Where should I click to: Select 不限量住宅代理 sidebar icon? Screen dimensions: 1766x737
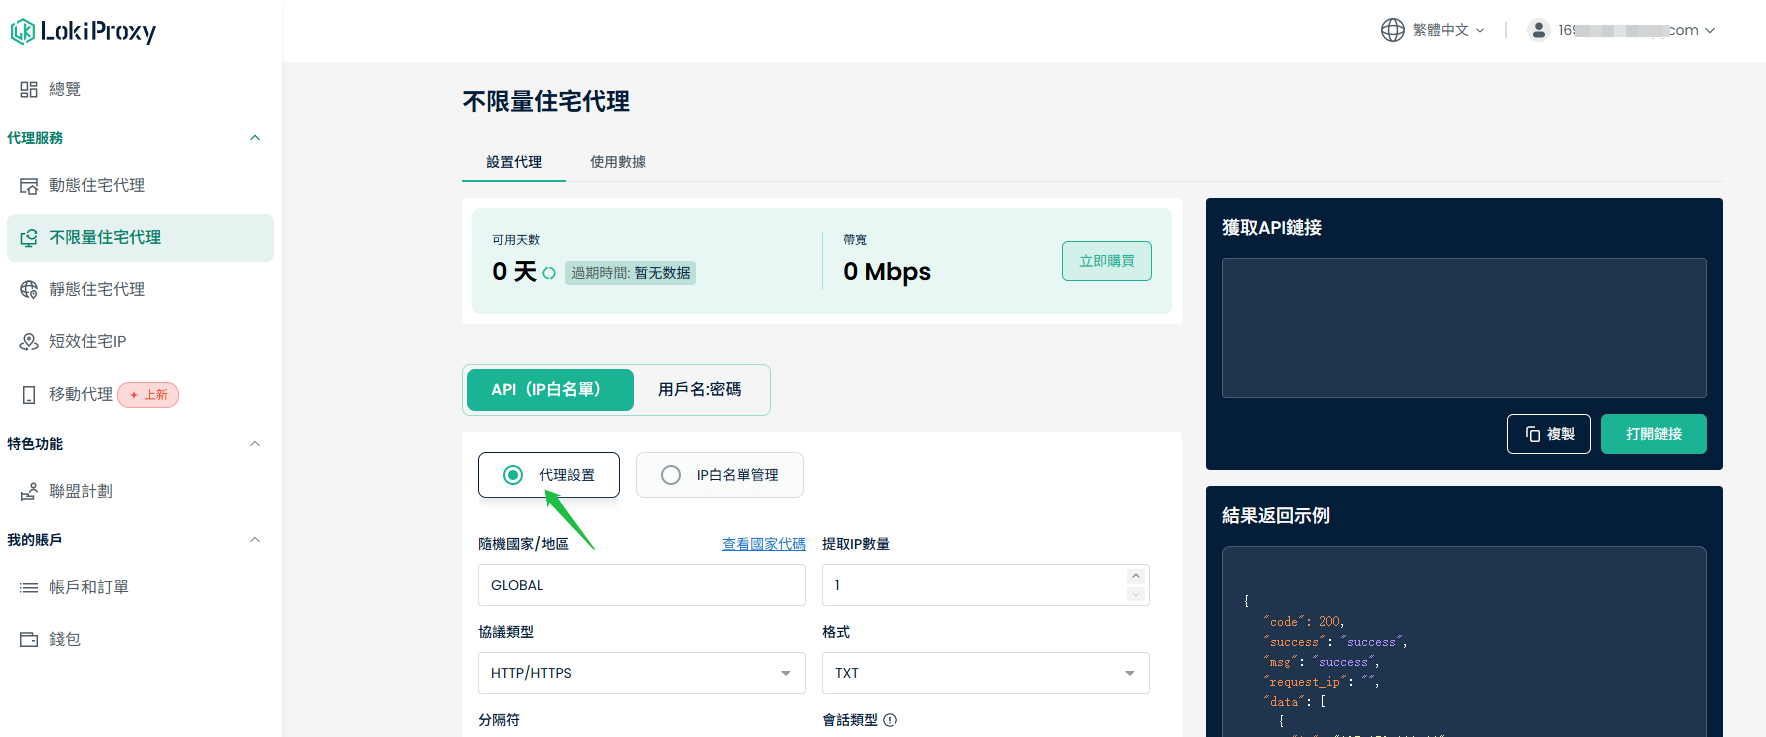(x=29, y=238)
